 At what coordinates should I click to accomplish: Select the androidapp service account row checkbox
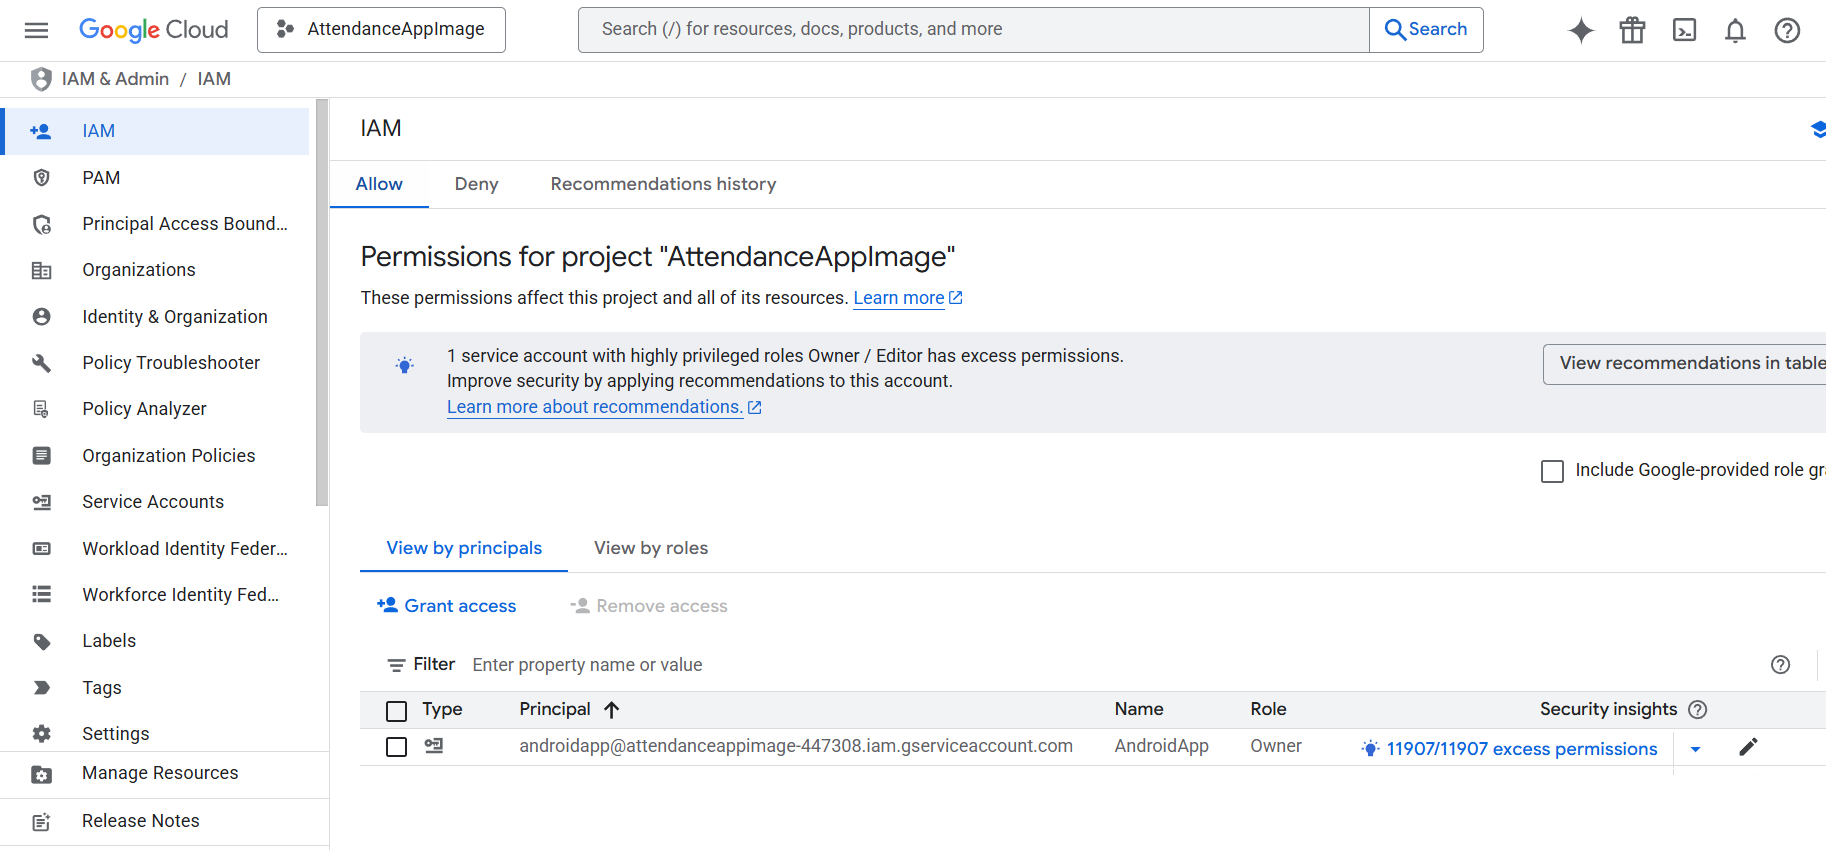tap(397, 747)
